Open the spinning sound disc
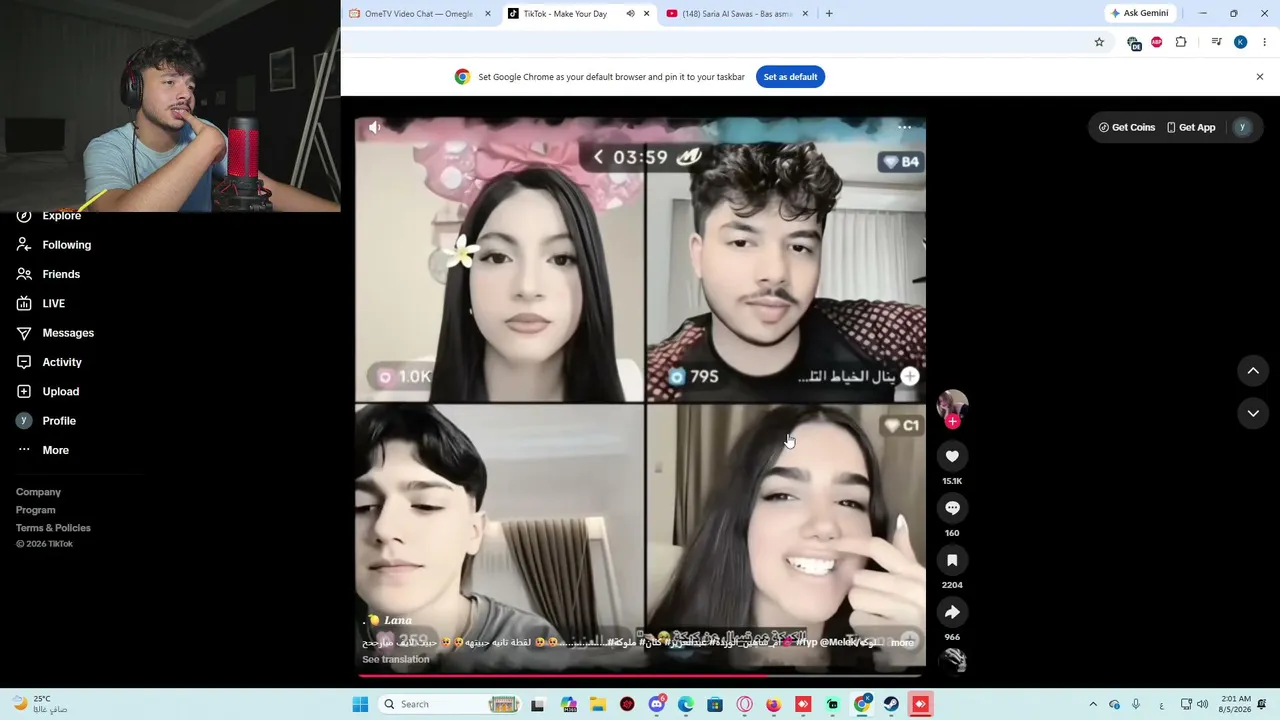This screenshot has height=720, width=1280. [x=954, y=661]
